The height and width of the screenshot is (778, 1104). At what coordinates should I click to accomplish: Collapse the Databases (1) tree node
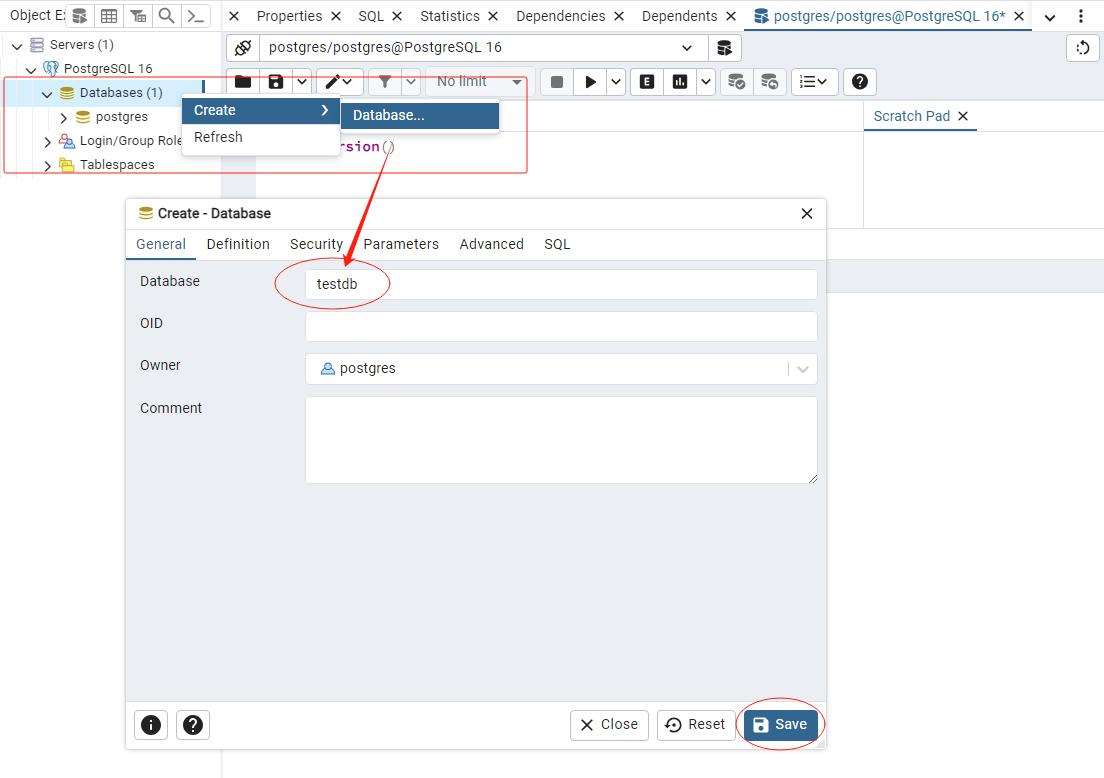point(47,94)
